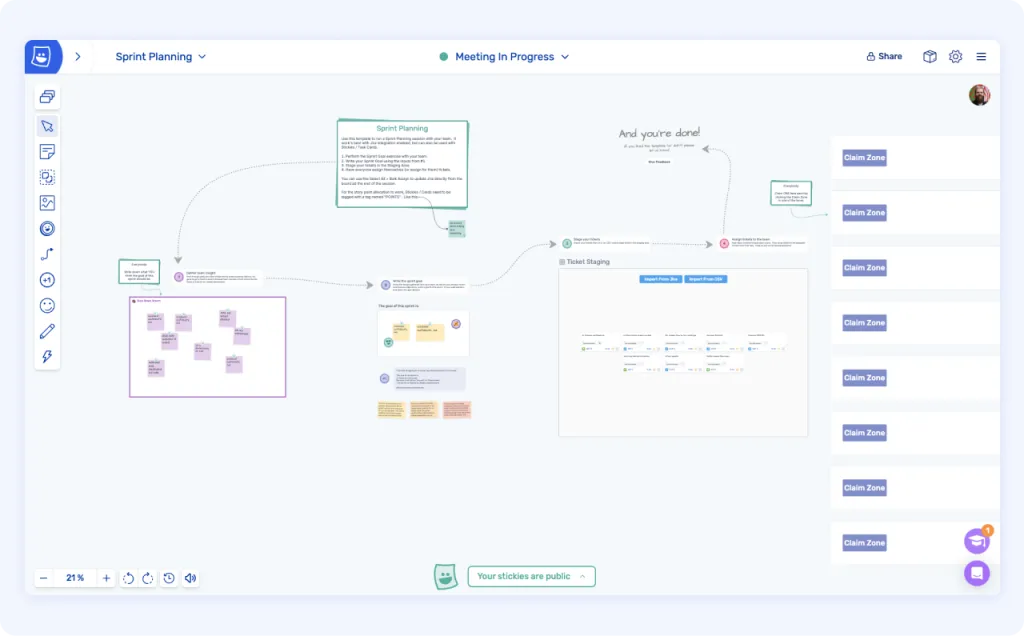Activate the +1 voting tool
Screen dimensions: 1024x636
(47, 280)
